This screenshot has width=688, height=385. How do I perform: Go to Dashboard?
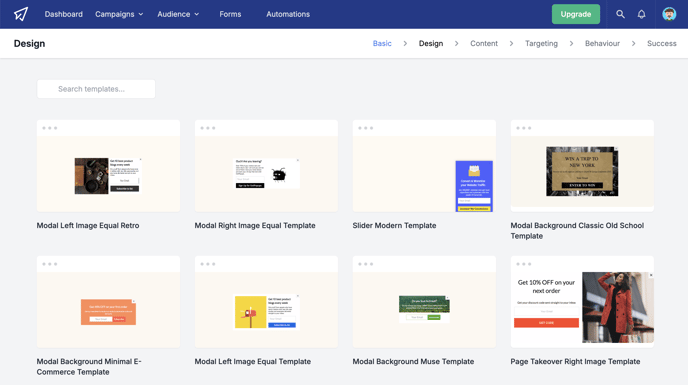[64, 14]
